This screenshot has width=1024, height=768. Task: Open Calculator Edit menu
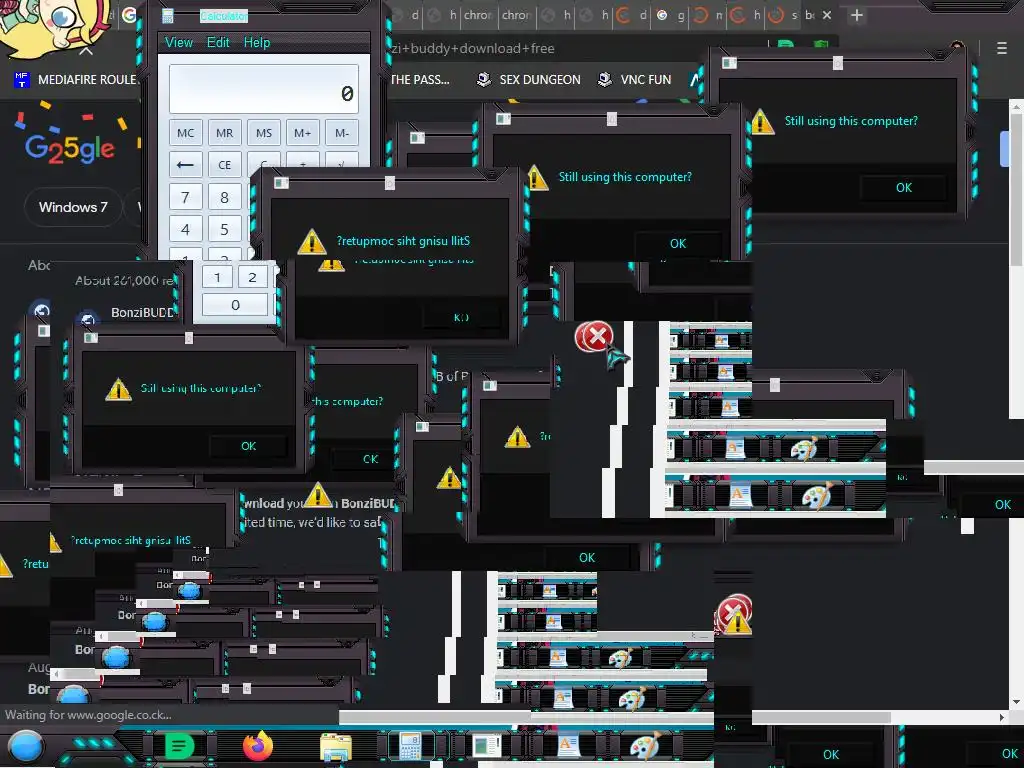(x=218, y=42)
